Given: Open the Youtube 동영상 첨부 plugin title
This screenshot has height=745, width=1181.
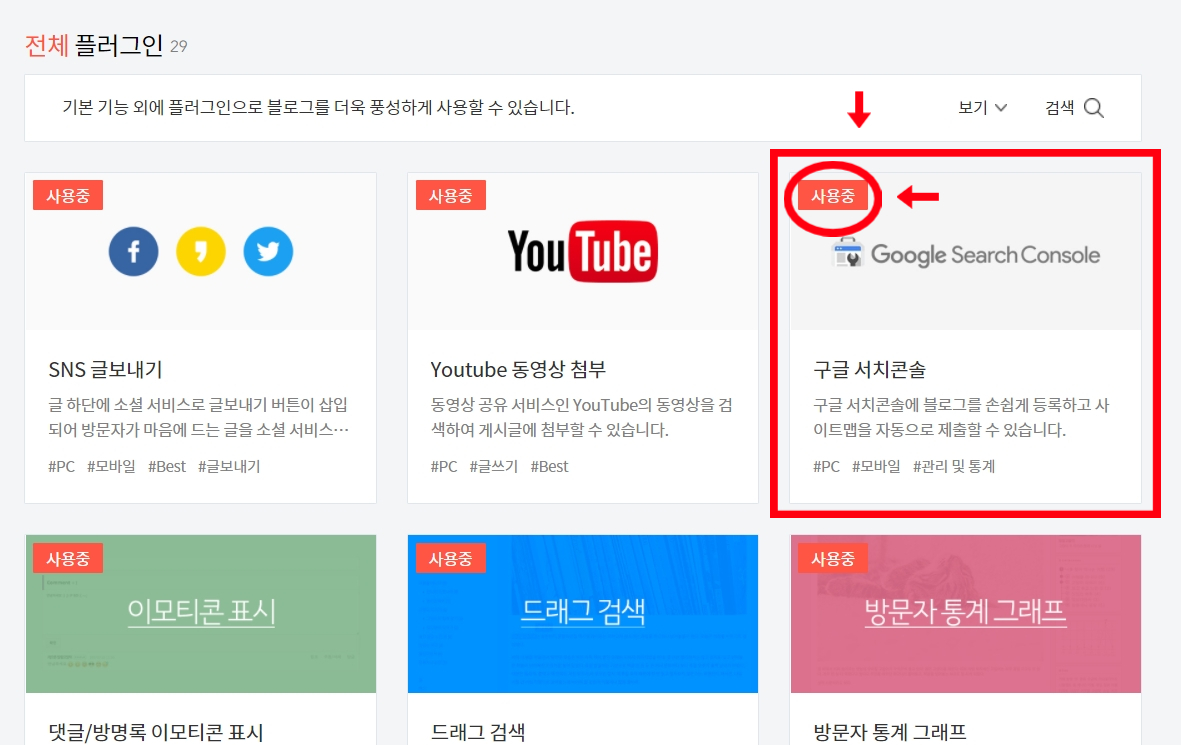Looking at the screenshot, I should pos(518,369).
